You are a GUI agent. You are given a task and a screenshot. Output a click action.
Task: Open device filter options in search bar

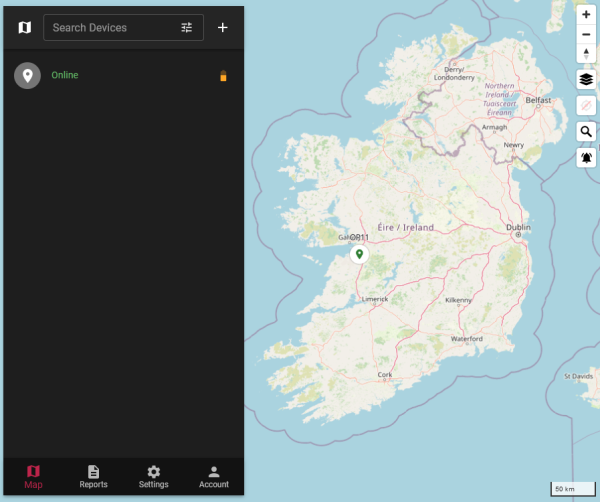(x=186, y=28)
